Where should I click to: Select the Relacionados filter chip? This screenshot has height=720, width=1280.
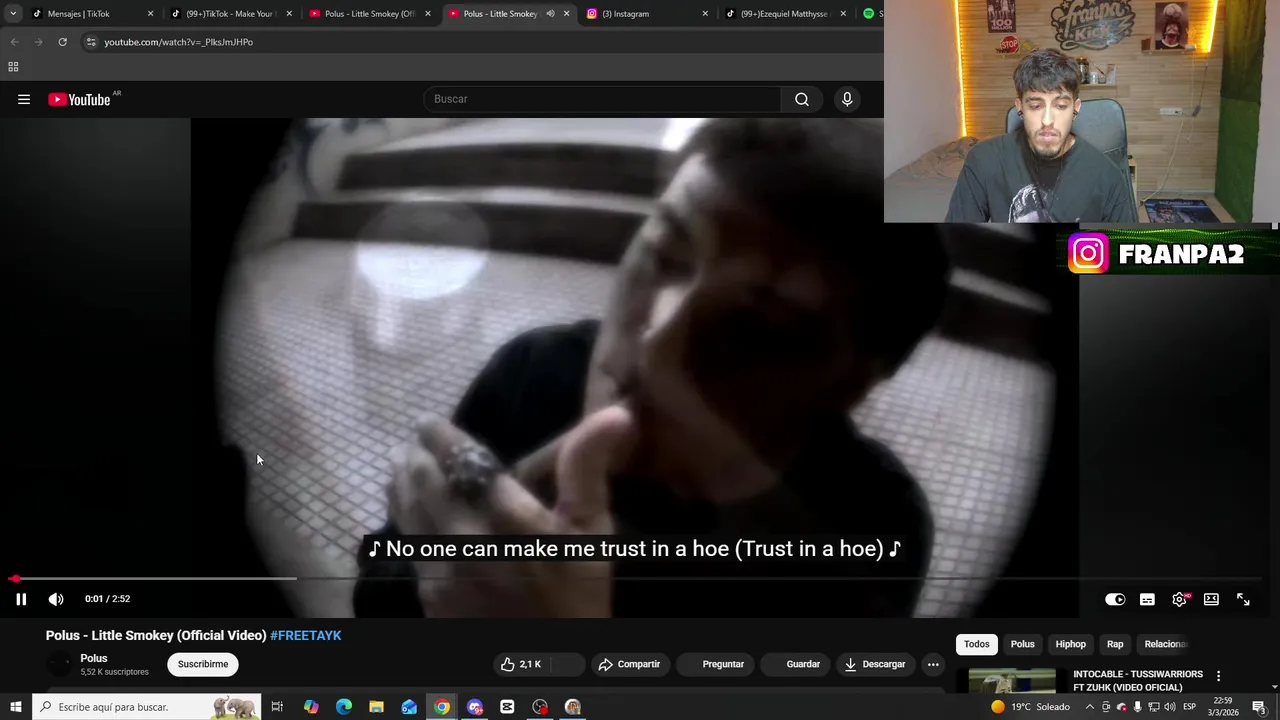pos(1164,644)
